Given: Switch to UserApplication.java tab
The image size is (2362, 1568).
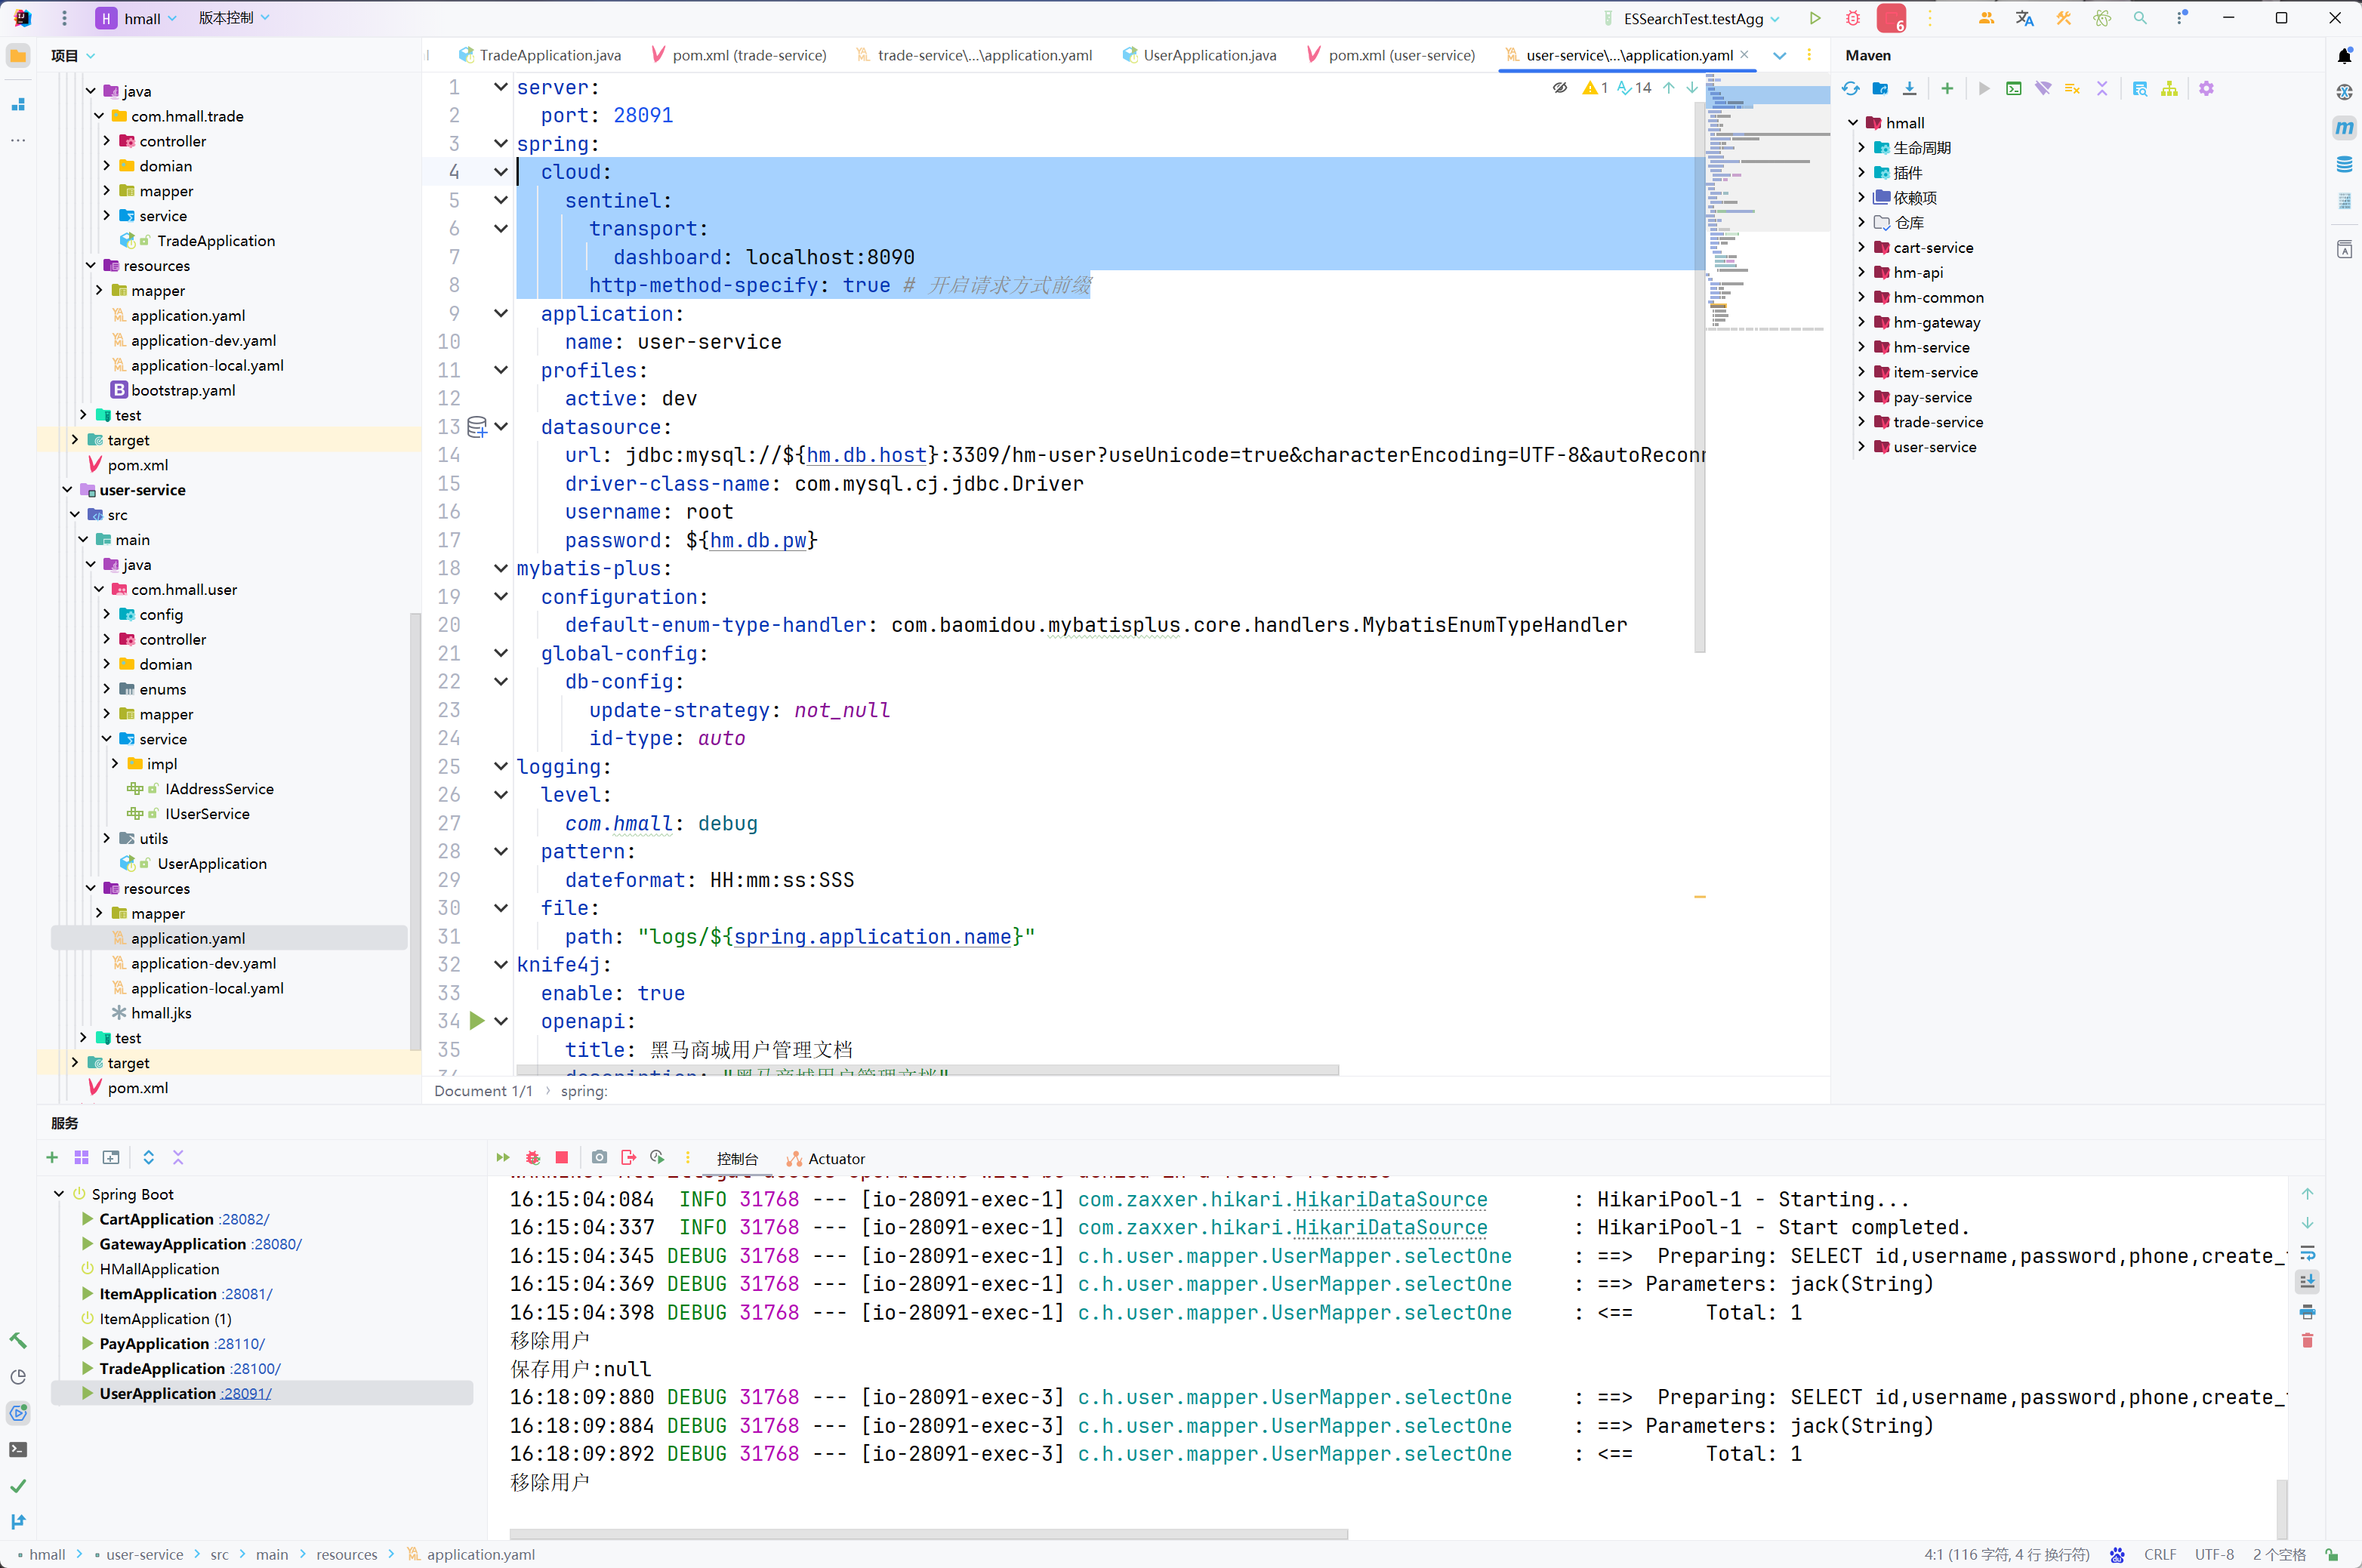Looking at the screenshot, I should [x=1208, y=55].
